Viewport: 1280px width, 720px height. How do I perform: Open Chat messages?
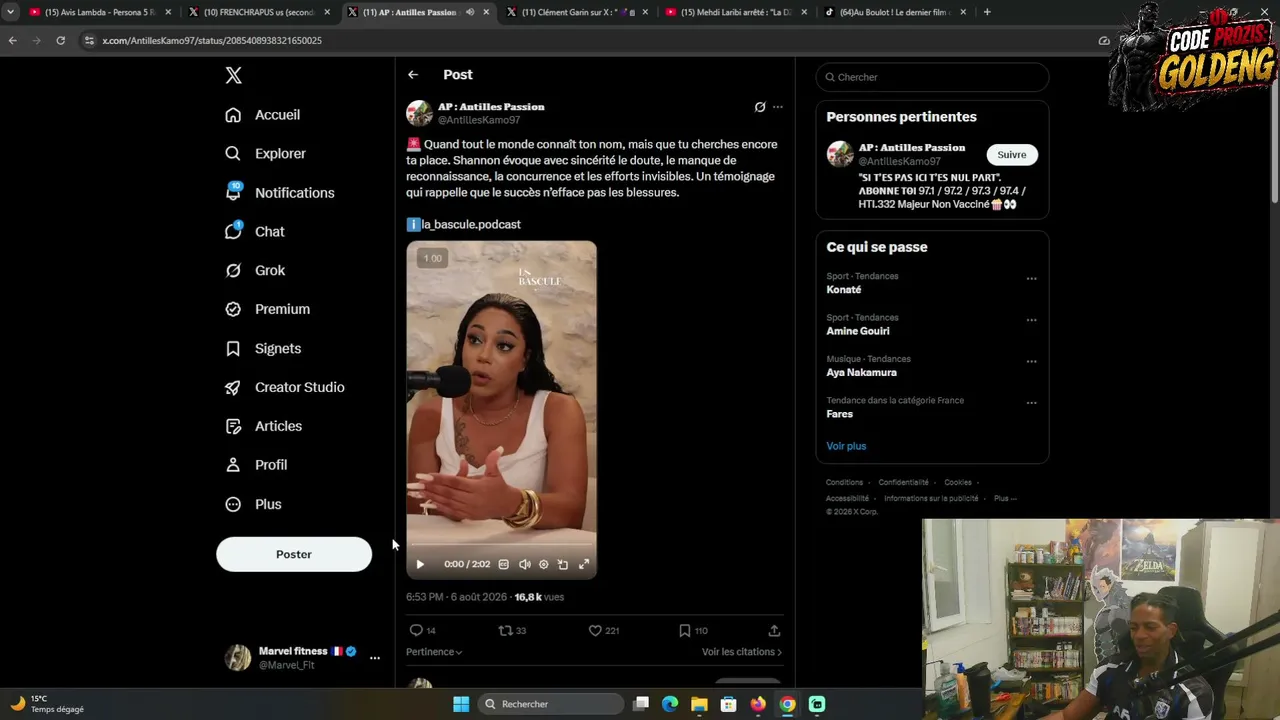255,232
